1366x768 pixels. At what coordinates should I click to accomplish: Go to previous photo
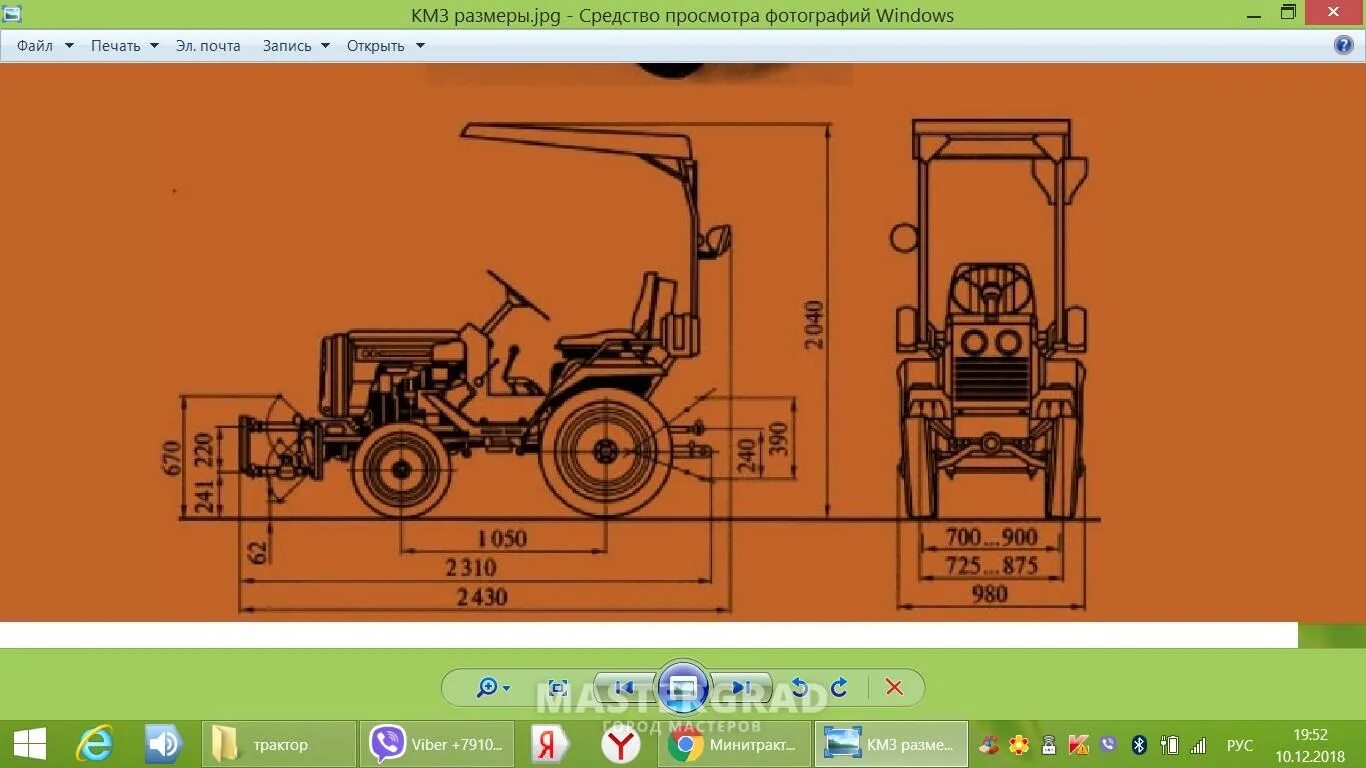[x=624, y=687]
